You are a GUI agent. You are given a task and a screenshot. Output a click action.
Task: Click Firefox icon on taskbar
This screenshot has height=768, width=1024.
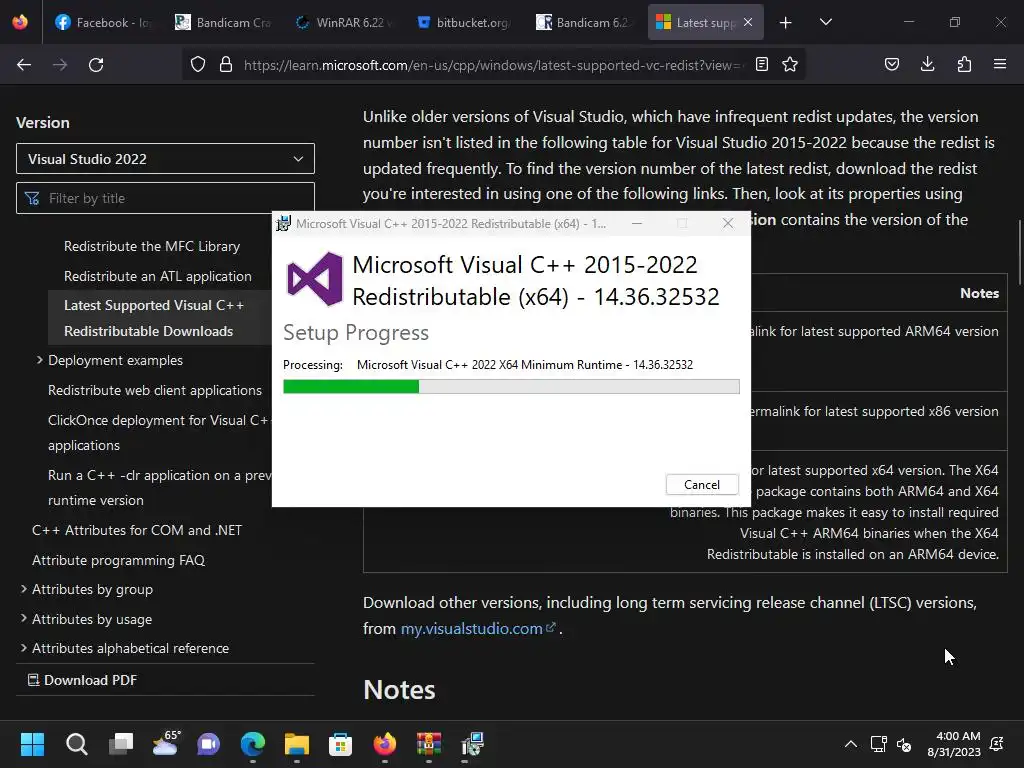(385, 744)
